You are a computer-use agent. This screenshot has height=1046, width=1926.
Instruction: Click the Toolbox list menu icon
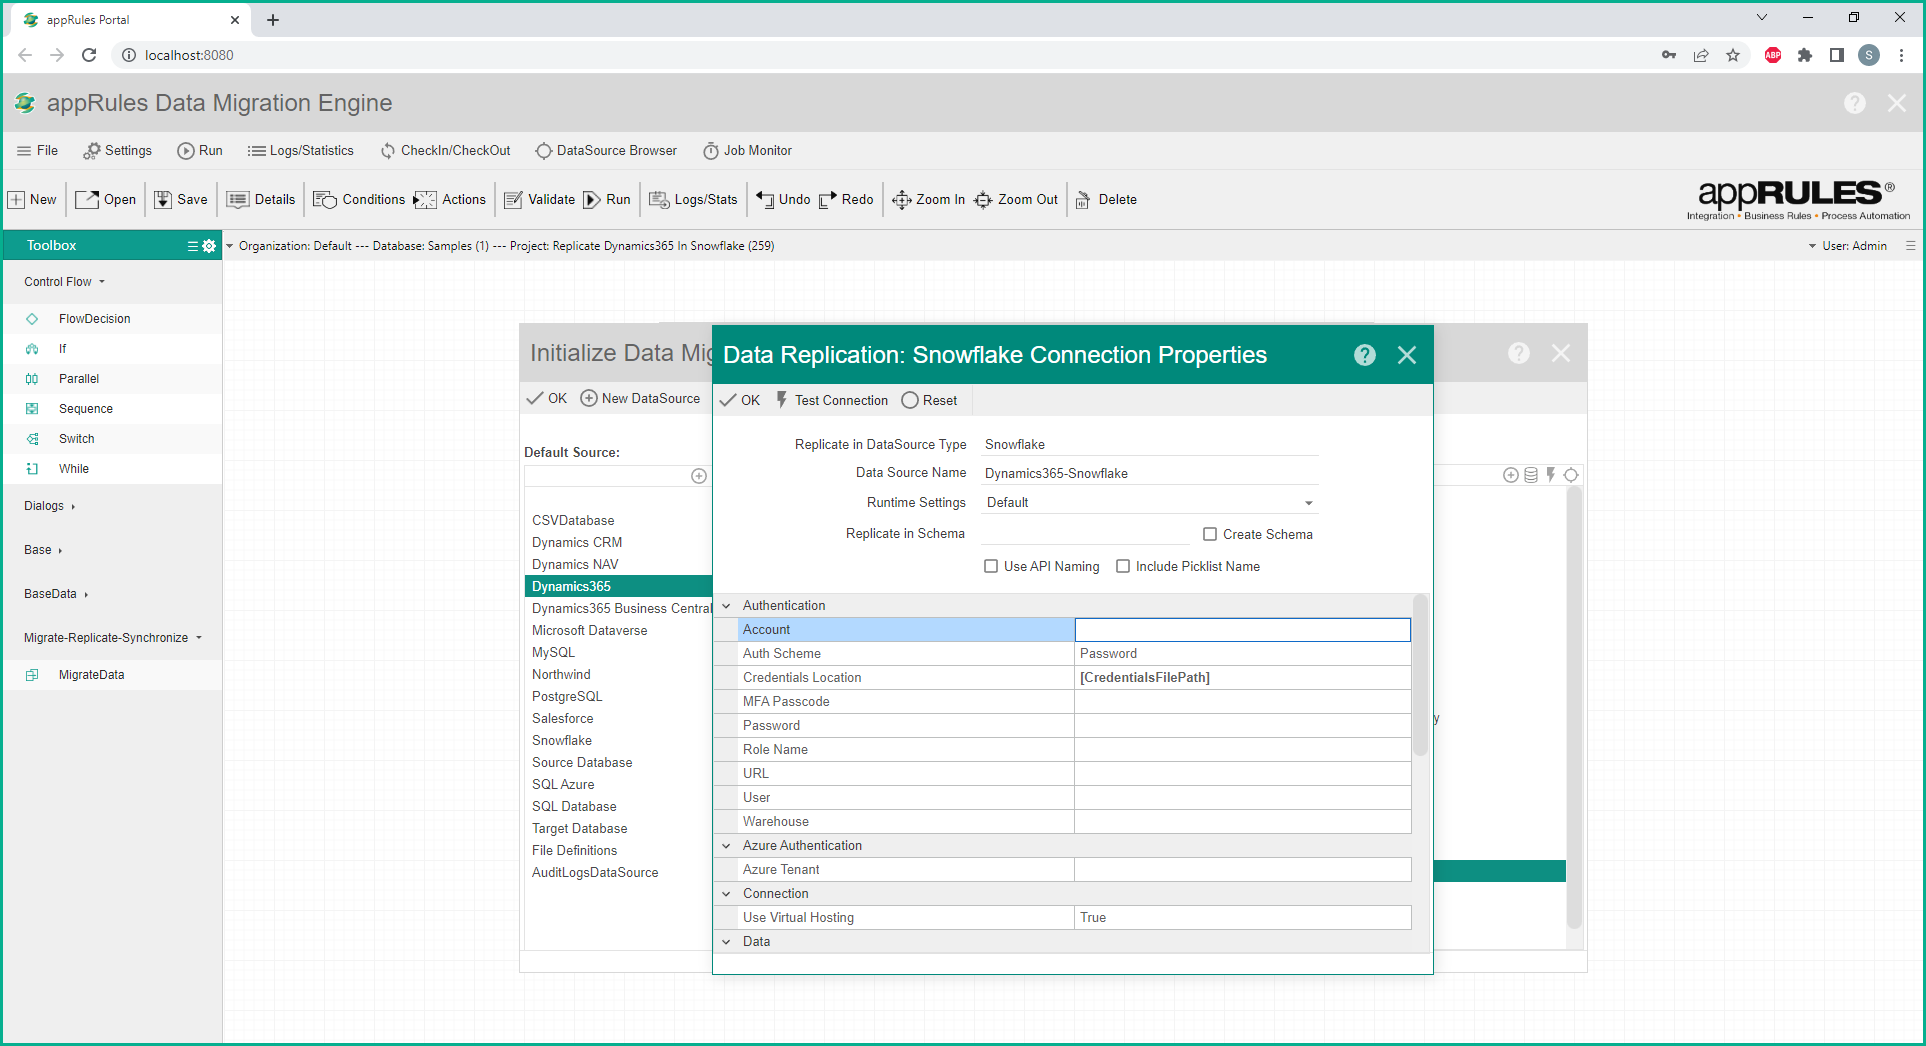(x=193, y=246)
